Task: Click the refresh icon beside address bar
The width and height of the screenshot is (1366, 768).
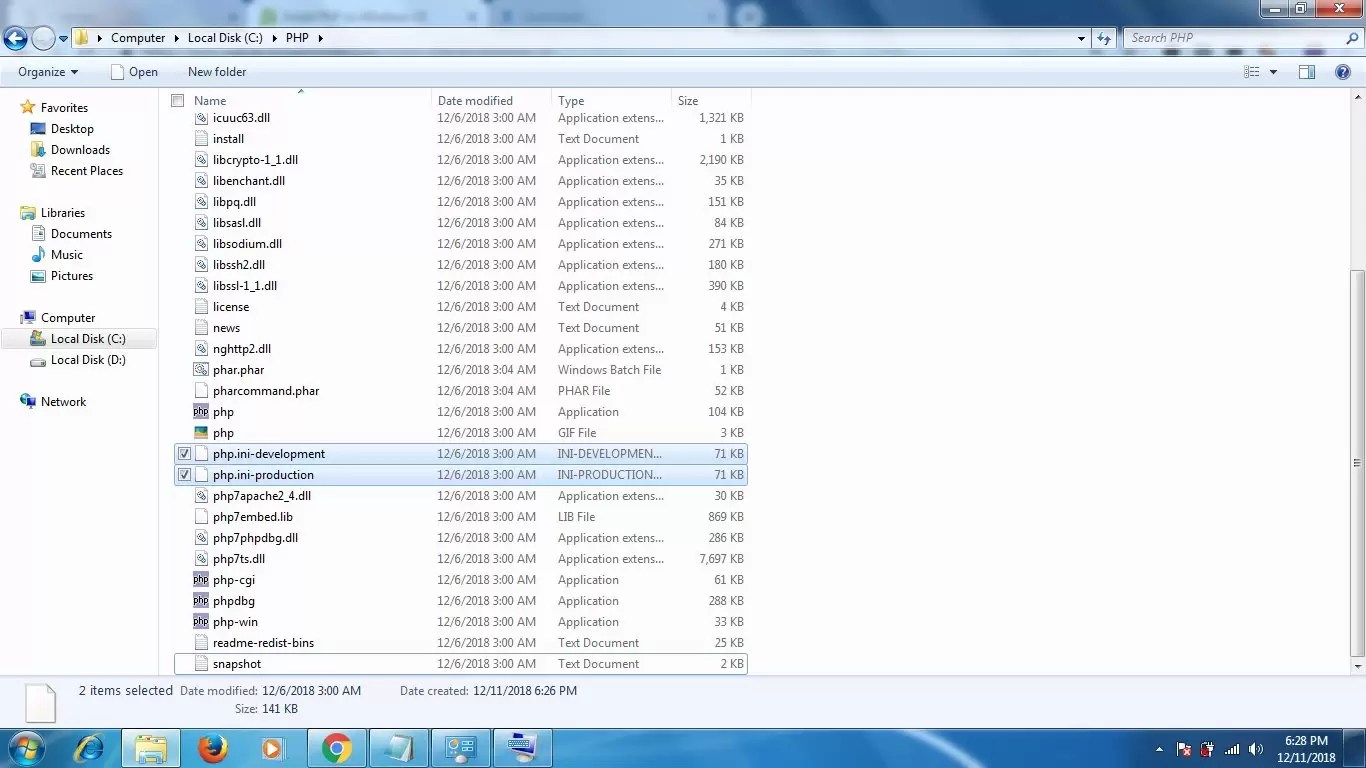Action: (x=1104, y=38)
